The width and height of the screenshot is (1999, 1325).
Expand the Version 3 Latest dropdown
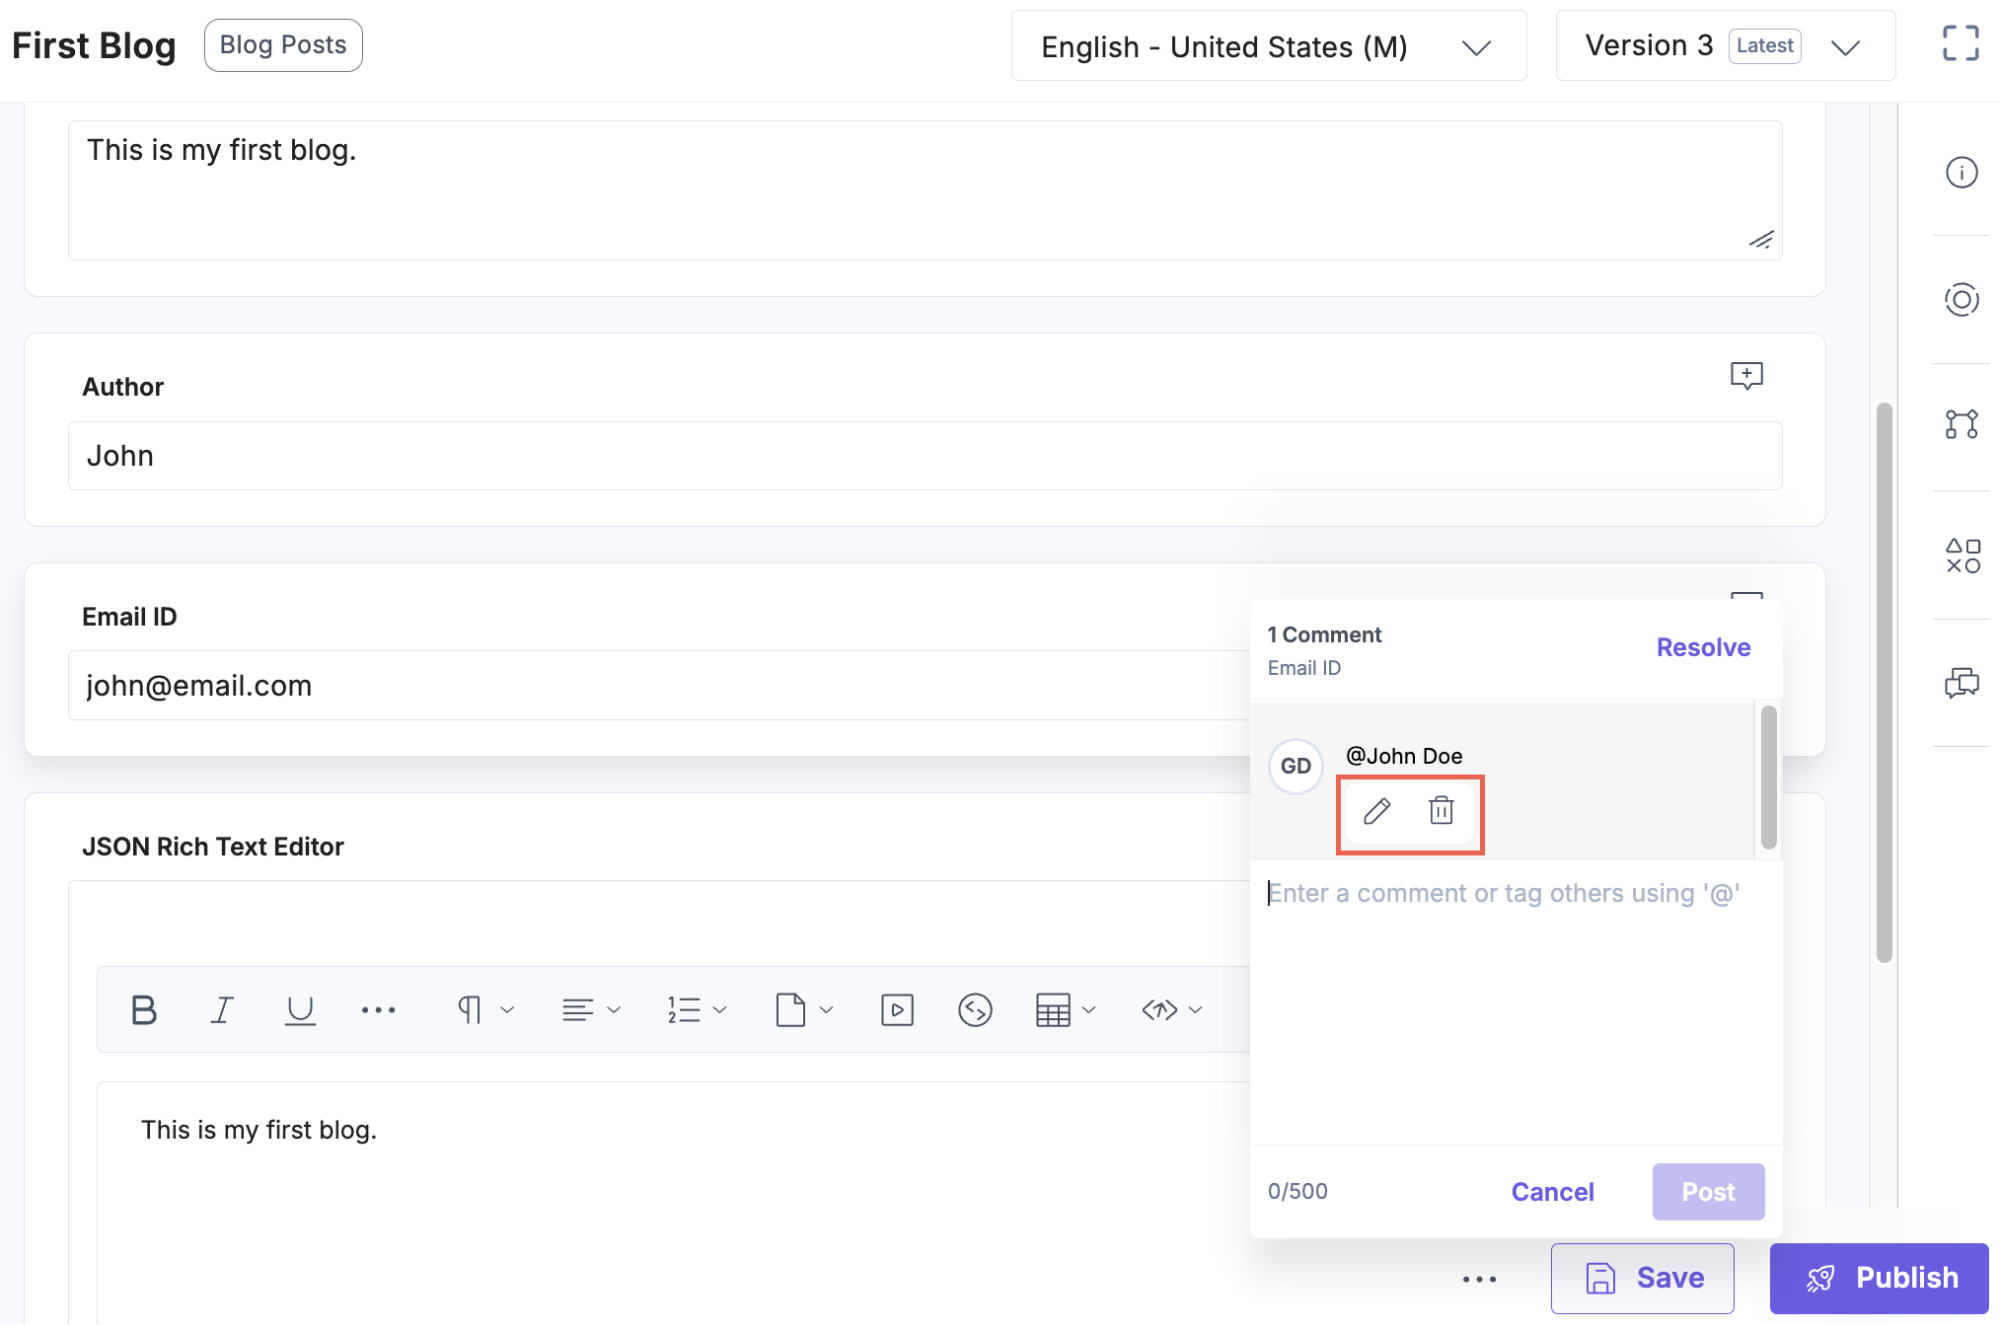1845,44
